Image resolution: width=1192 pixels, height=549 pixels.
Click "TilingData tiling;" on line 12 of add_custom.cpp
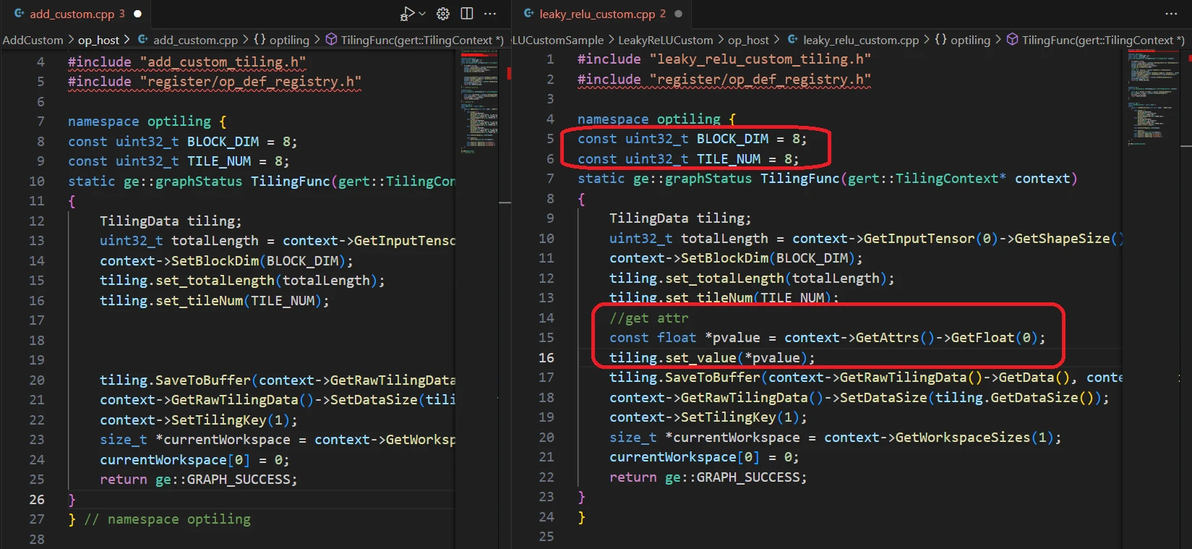click(170, 221)
